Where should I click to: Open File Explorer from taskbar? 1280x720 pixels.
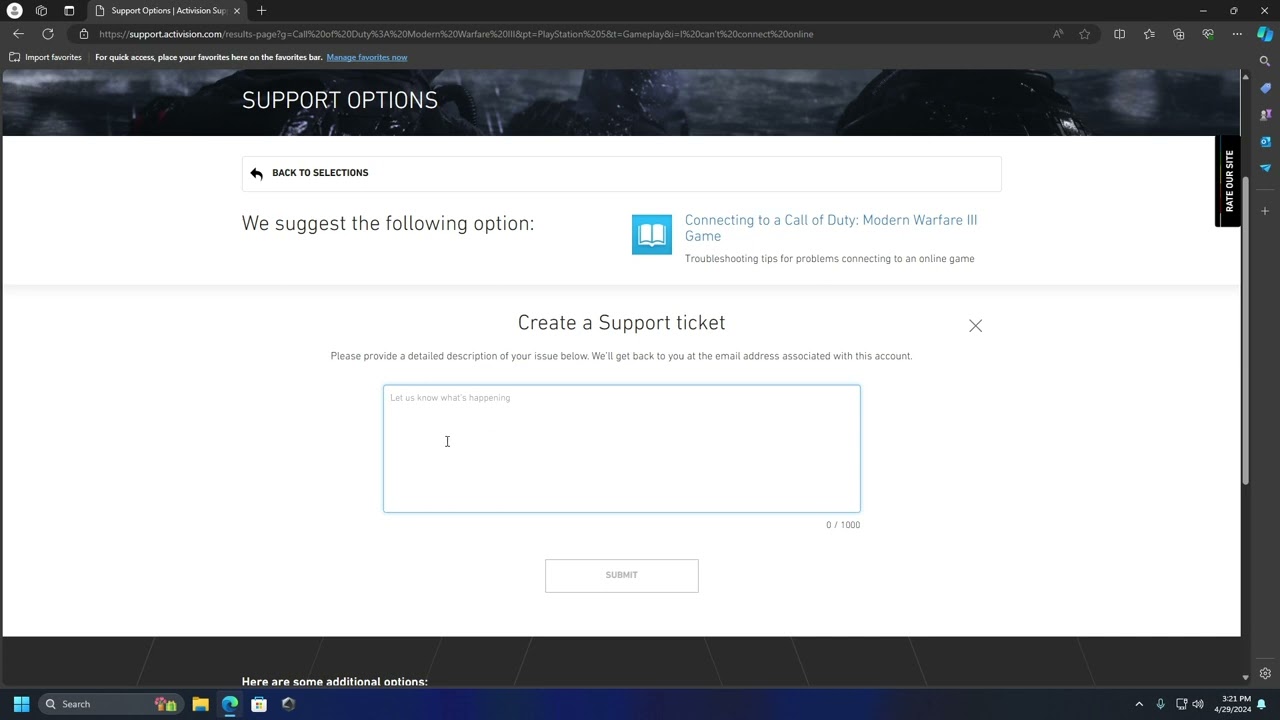(200, 704)
